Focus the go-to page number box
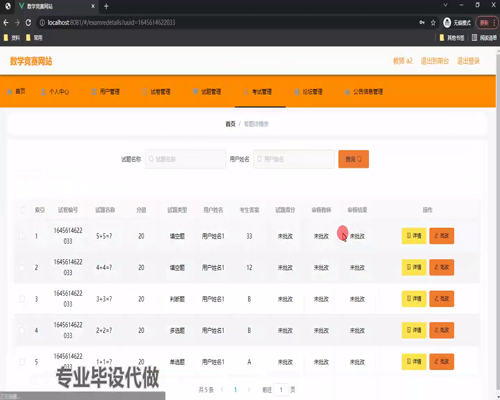Screen dimensions: 500x400 (x=281, y=390)
